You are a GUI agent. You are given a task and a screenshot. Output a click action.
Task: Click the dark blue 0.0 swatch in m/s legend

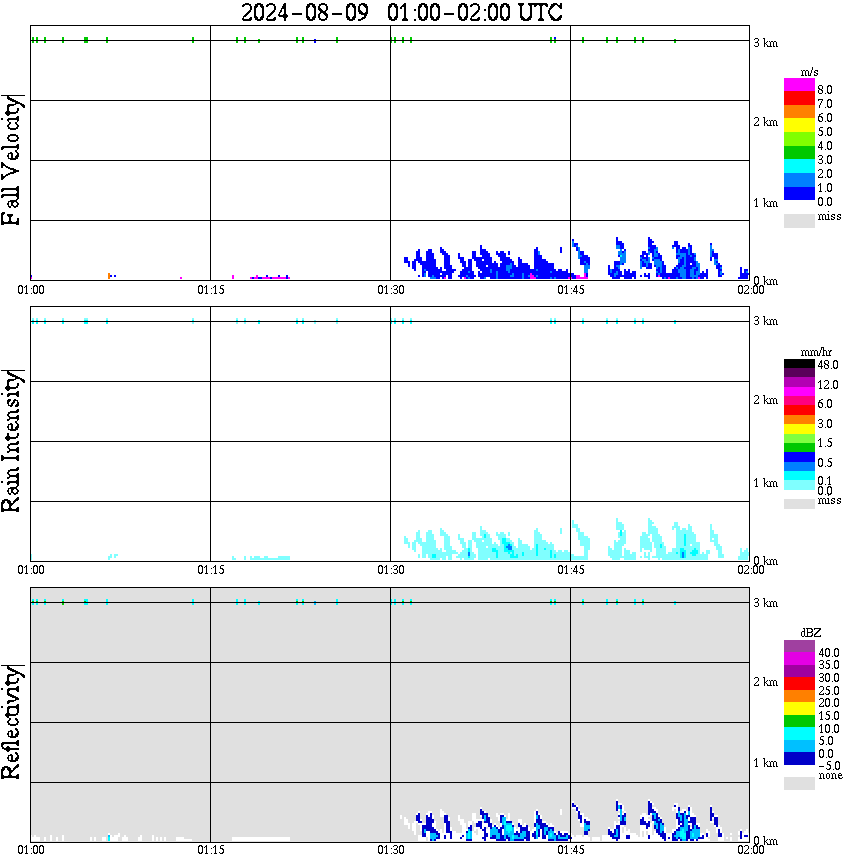coord(799,194)
